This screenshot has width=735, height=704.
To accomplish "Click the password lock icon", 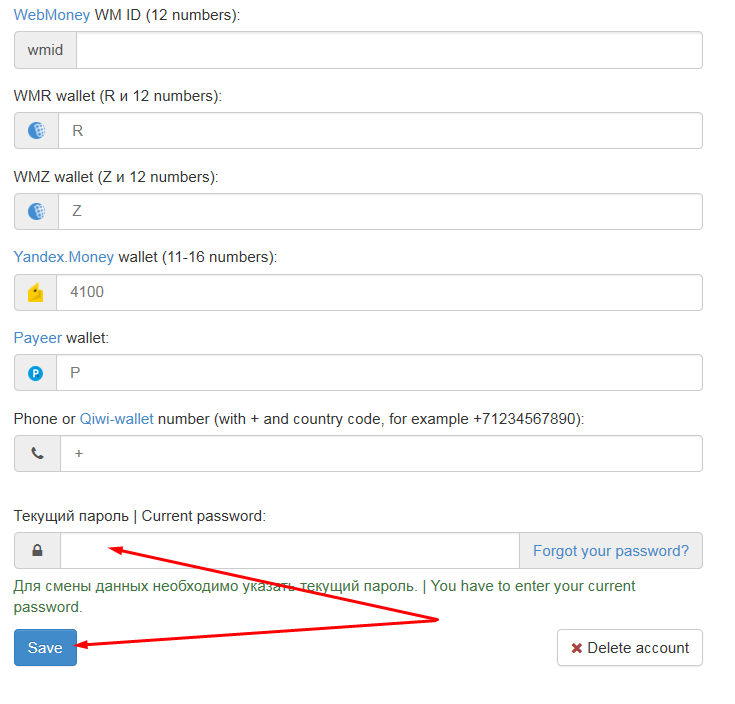I will 37,550.
